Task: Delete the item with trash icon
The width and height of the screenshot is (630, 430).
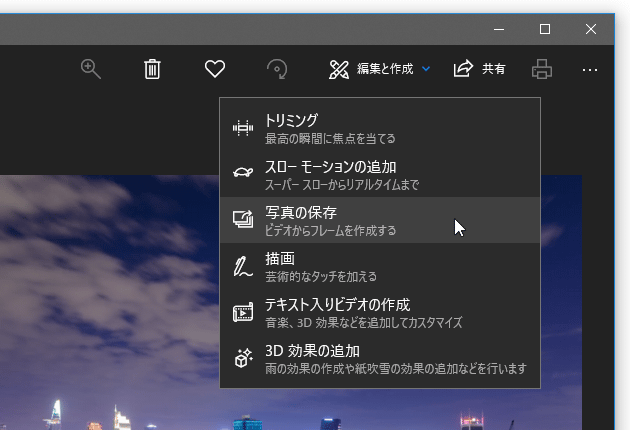Action: (x=152, y=69)
